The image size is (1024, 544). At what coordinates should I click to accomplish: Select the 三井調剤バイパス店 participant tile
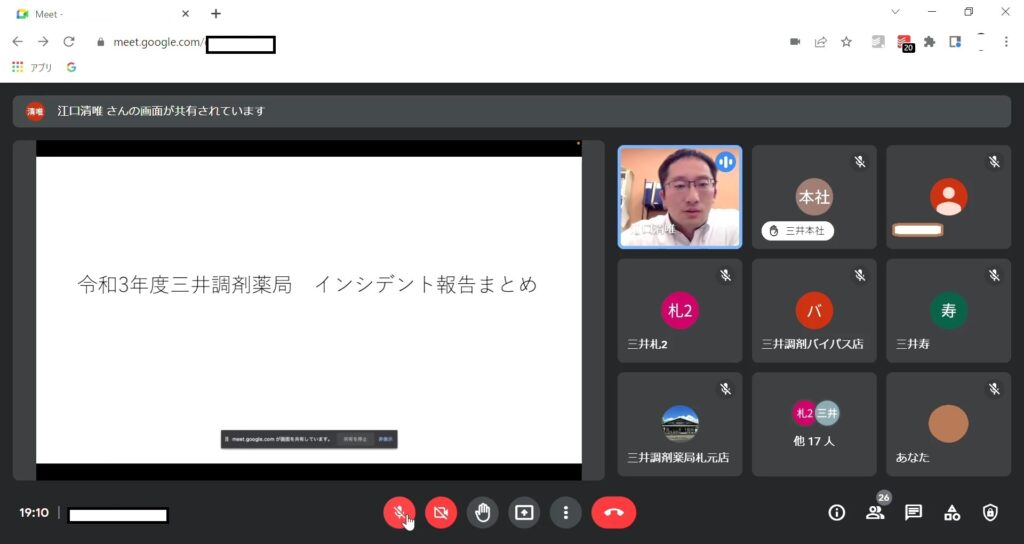tap(814, 310)
